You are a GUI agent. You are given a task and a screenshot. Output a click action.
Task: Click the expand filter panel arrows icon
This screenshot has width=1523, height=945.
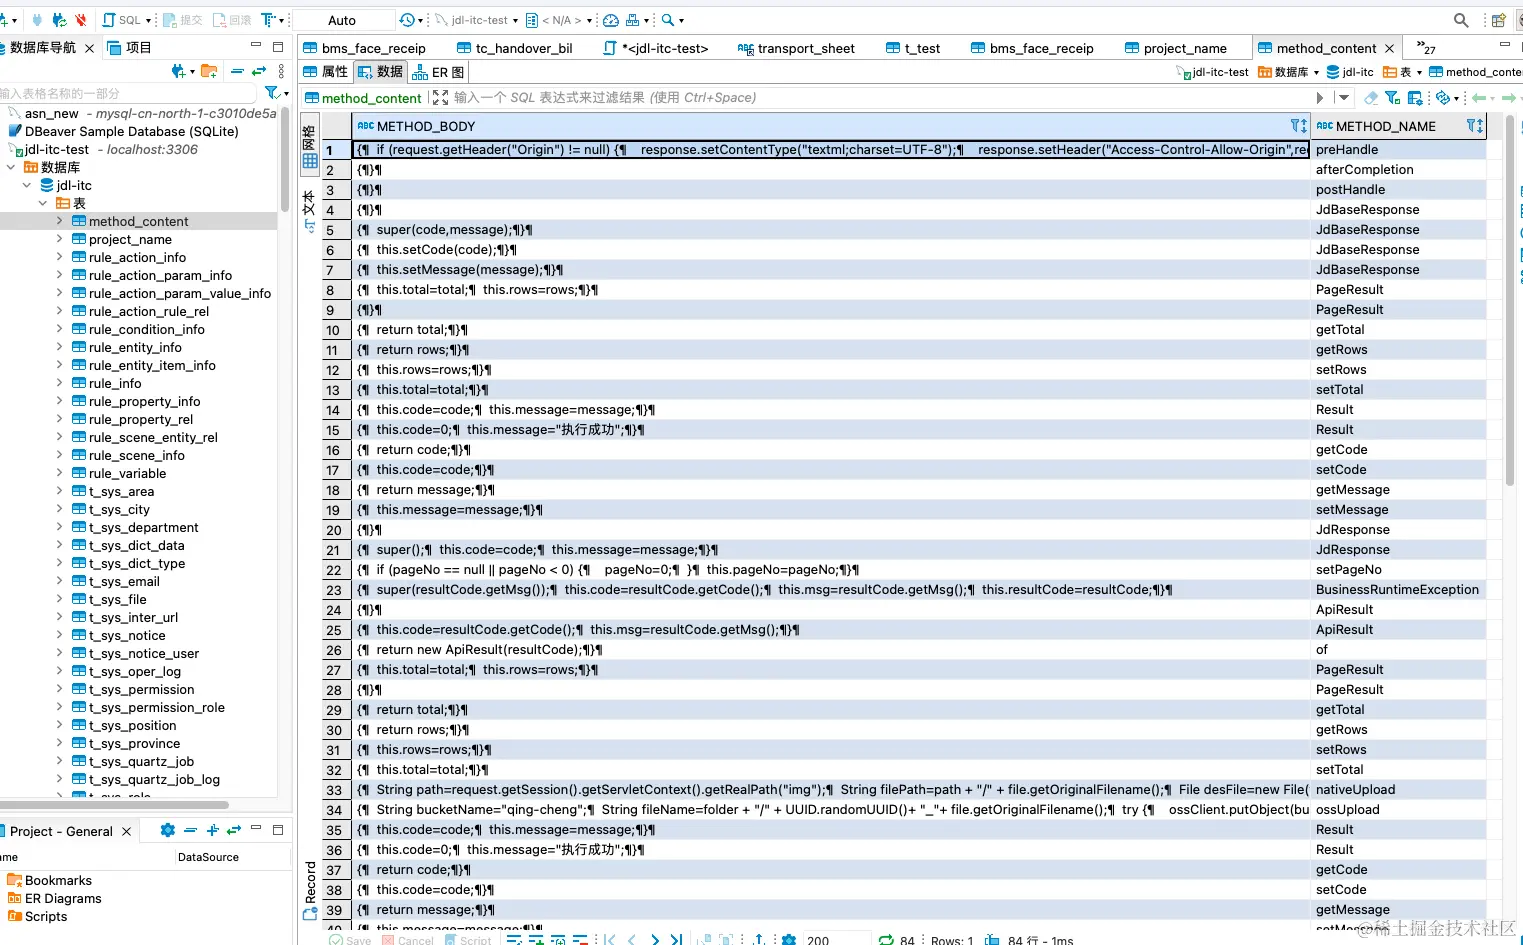(x=440, y=98)
